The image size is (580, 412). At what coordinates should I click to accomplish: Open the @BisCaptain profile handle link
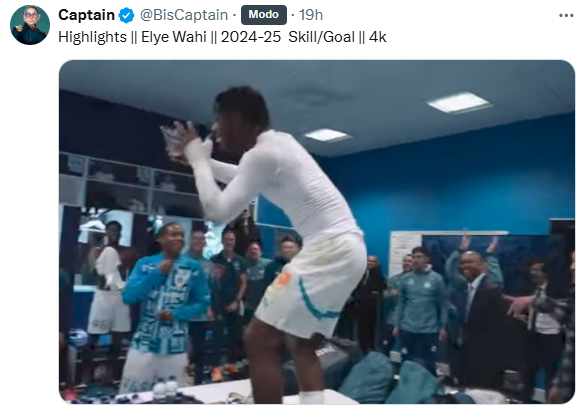[x=184, y=15]
